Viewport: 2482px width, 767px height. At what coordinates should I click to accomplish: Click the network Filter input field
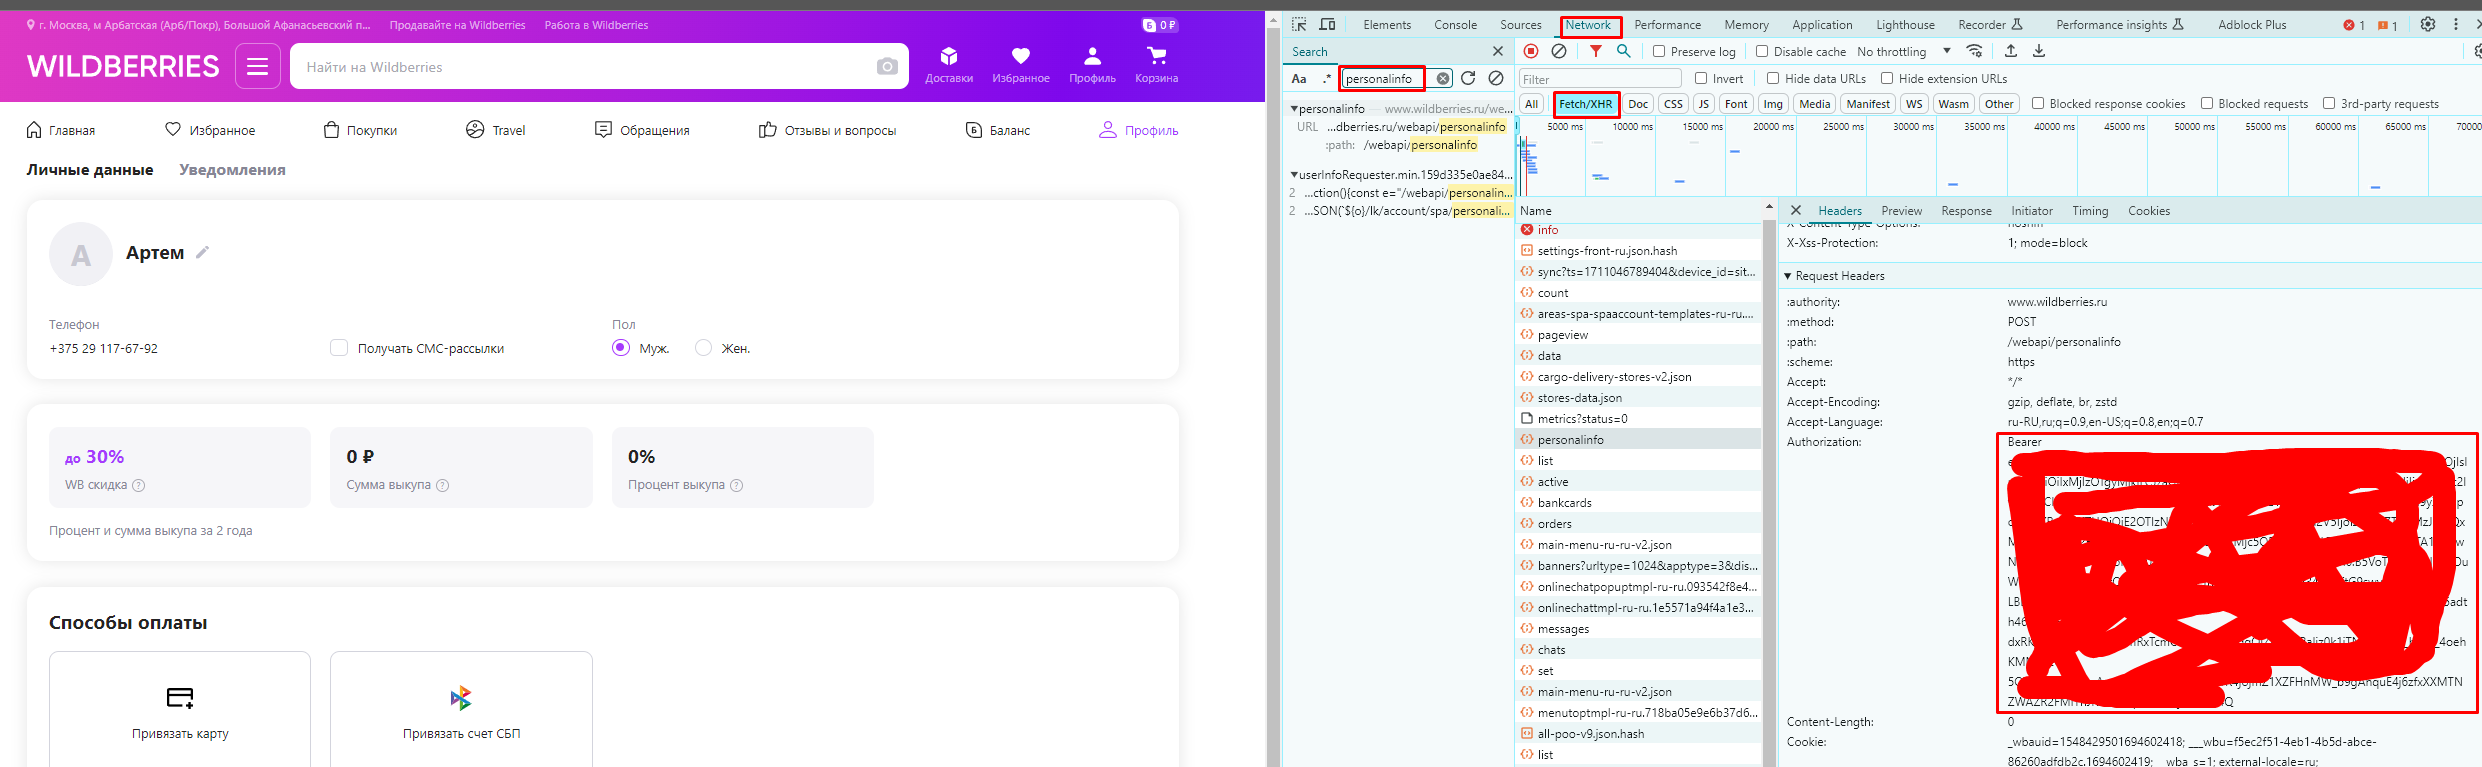1600,79
